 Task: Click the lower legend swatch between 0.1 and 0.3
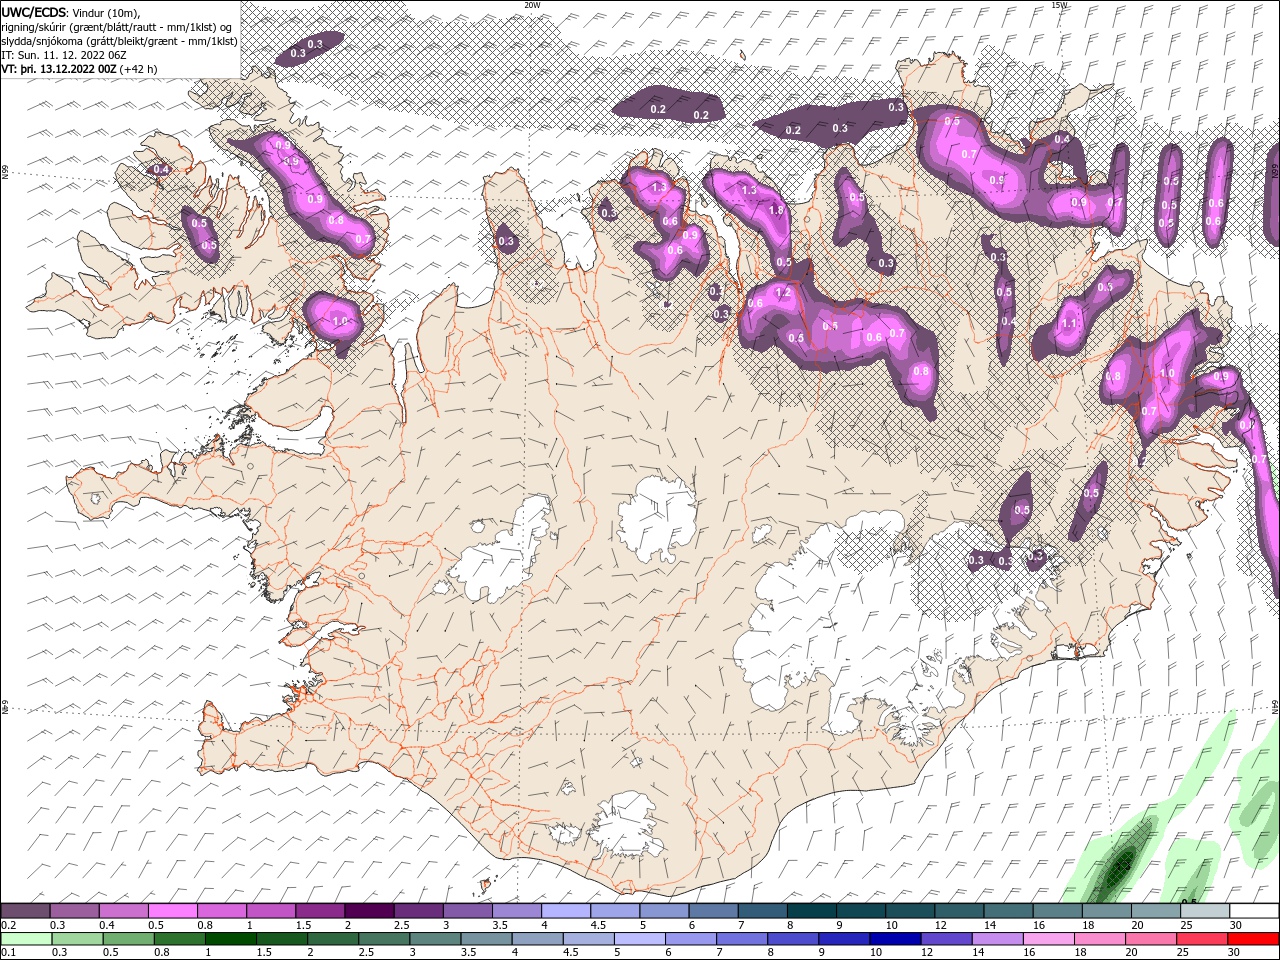click(x=26, y=939)
